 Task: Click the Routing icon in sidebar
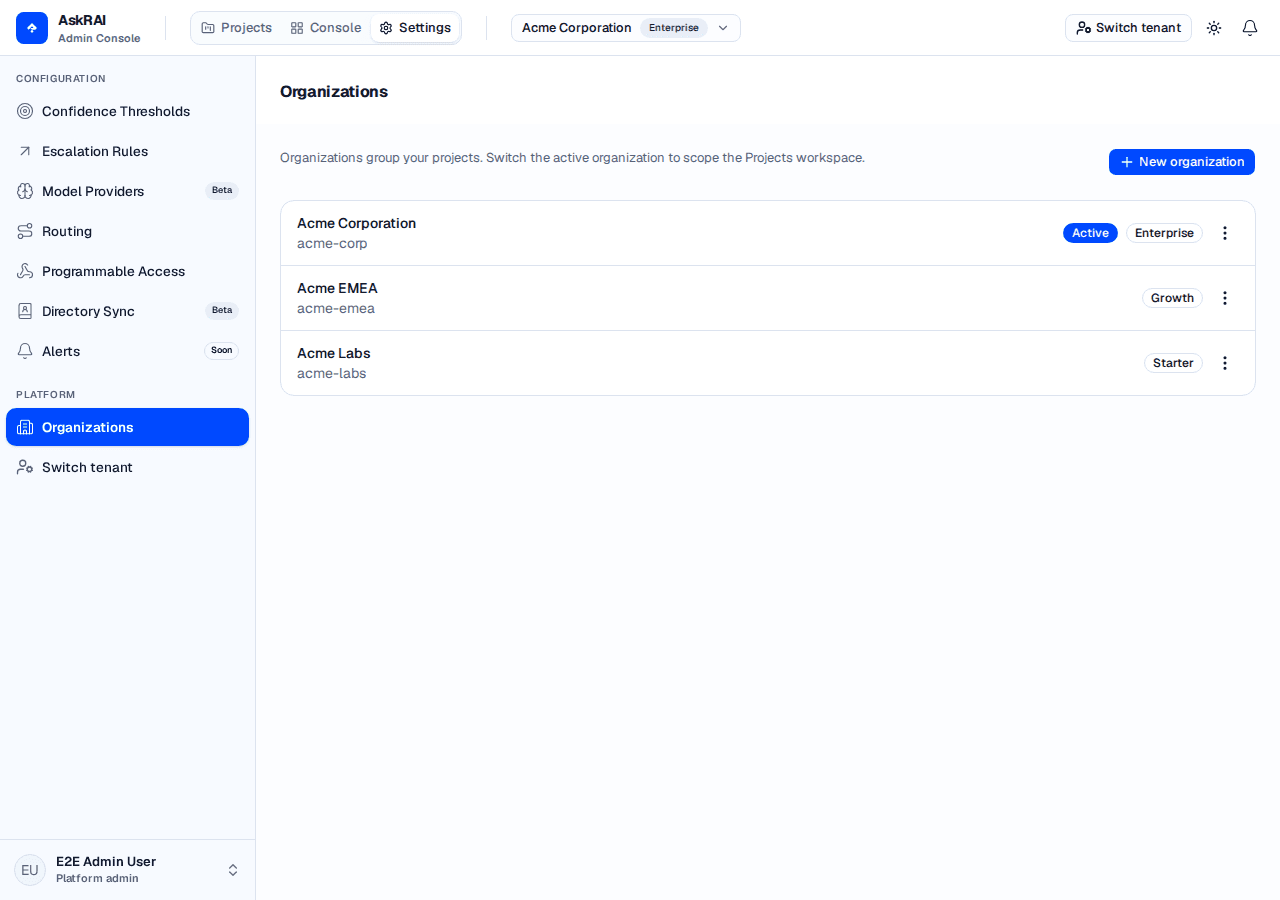coord(25,231)
